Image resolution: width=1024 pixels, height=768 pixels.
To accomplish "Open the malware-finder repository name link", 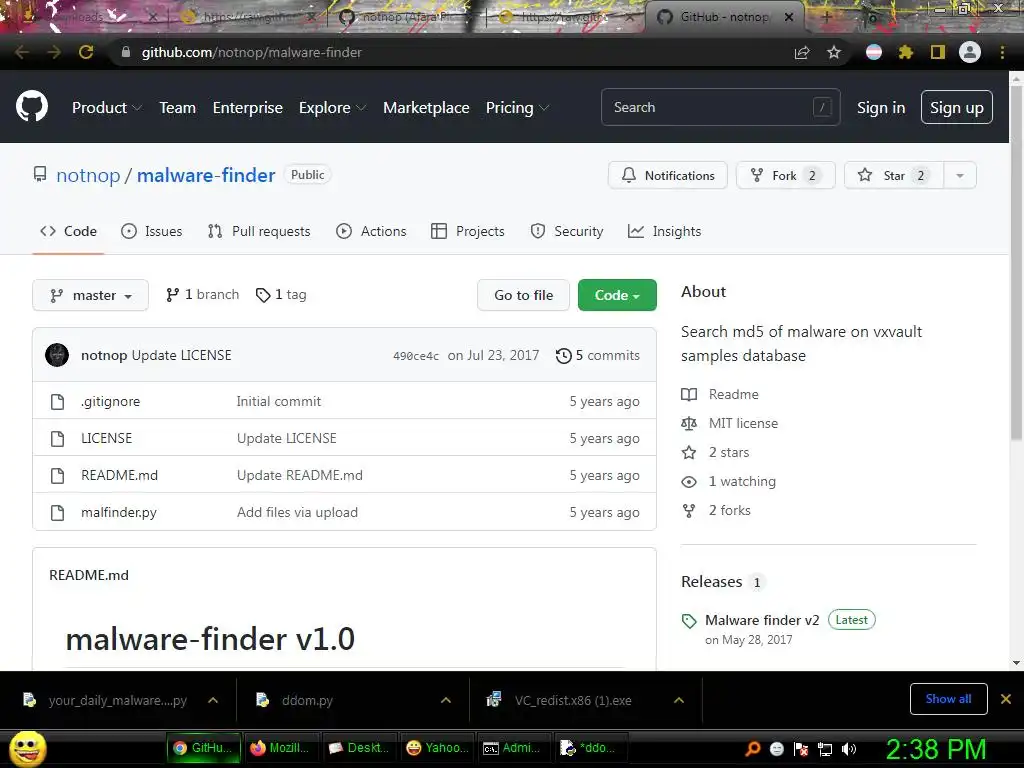I will coord(206,175).
